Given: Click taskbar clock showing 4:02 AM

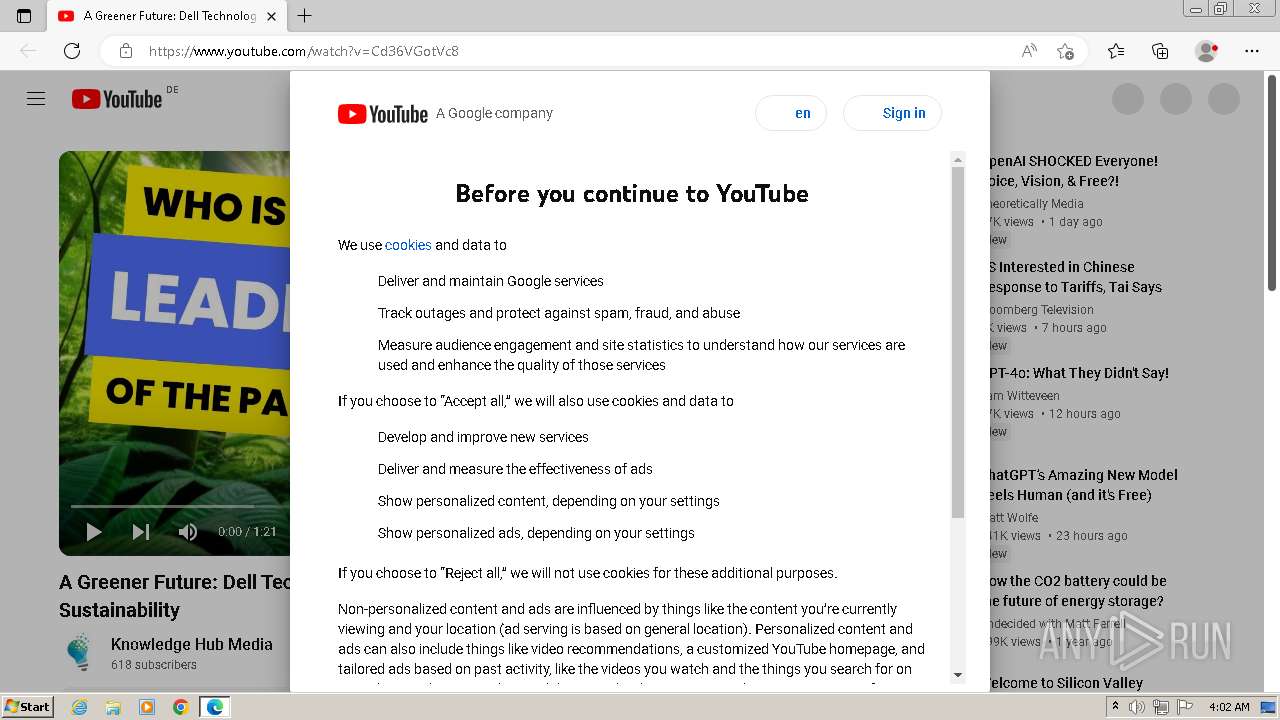Looking at the screenshot, I should pyautogui.click(x=1229, y=707).
